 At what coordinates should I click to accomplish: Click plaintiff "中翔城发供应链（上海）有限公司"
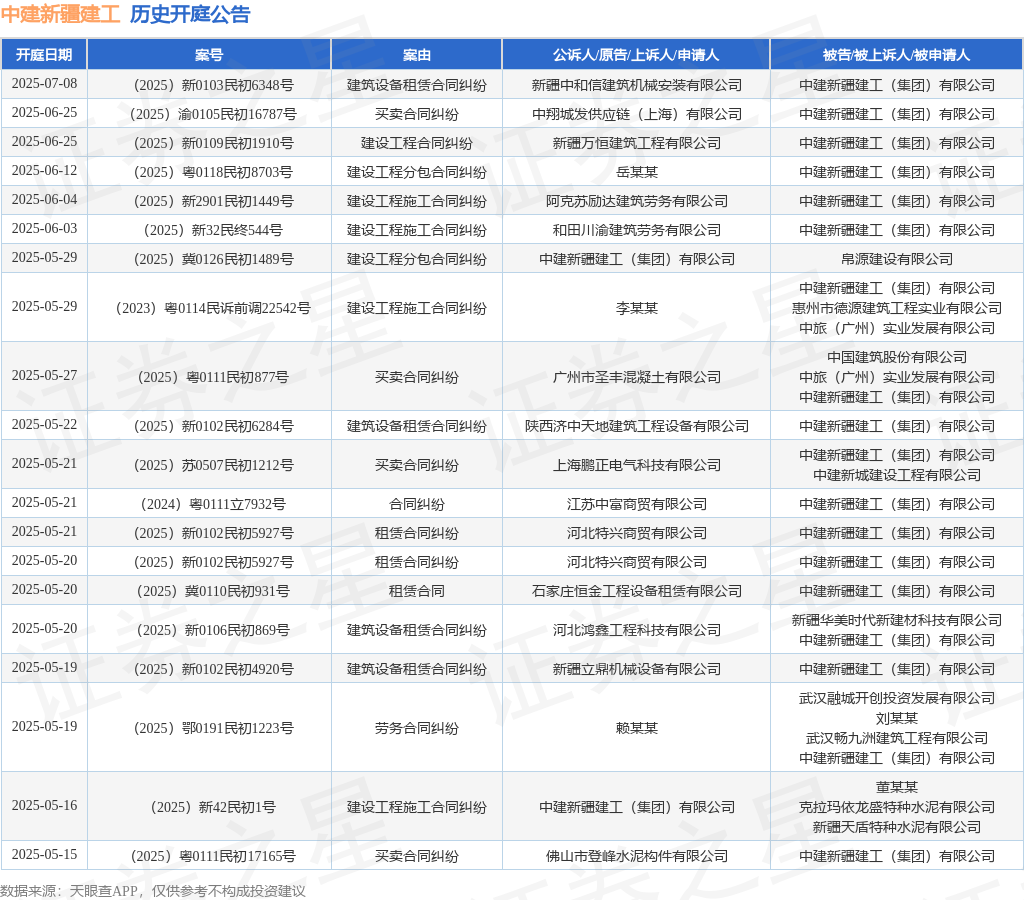[x=637, y=114]
